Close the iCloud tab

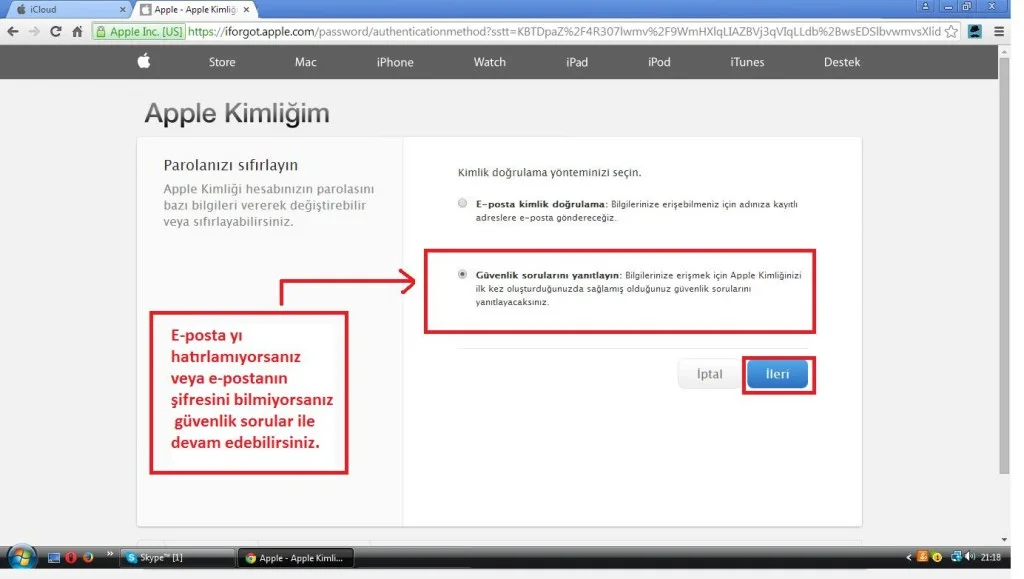(122, 10)
